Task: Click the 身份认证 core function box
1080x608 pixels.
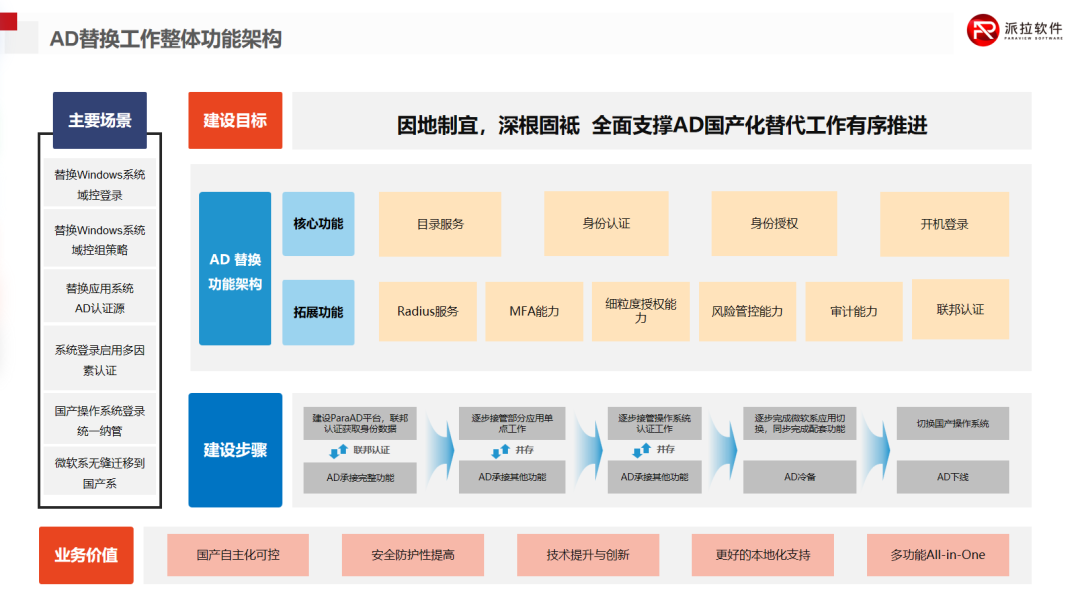Action: click(x=607, y=224)
